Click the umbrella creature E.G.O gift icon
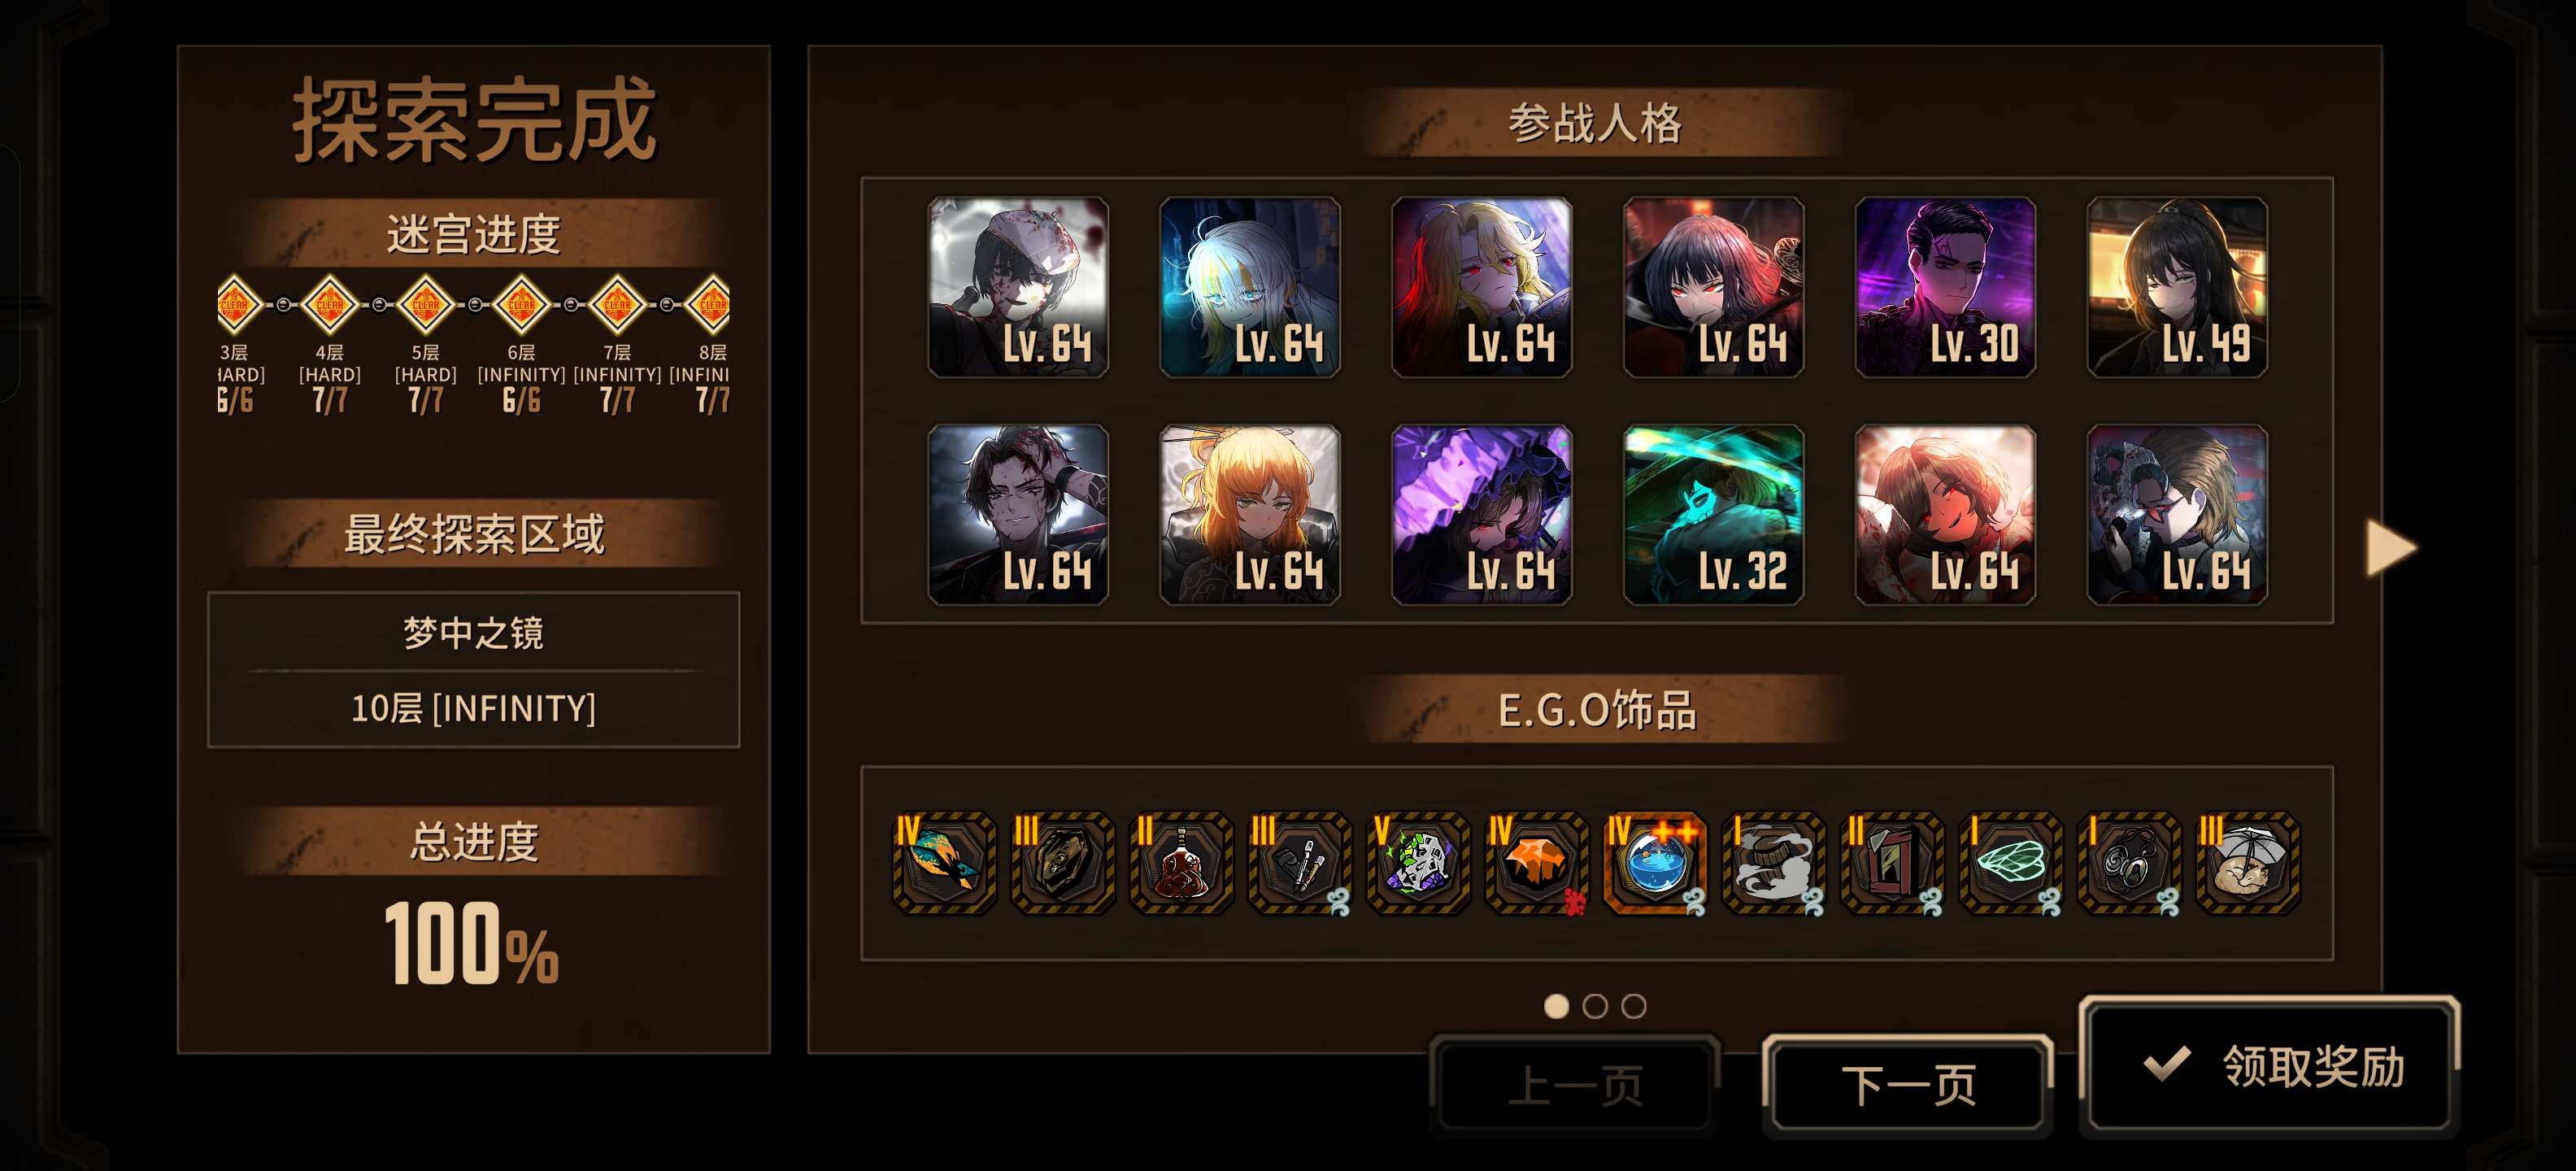Image resolution: width=2576 pixels, height=1171 pixels. click(x=2248, y=862)
